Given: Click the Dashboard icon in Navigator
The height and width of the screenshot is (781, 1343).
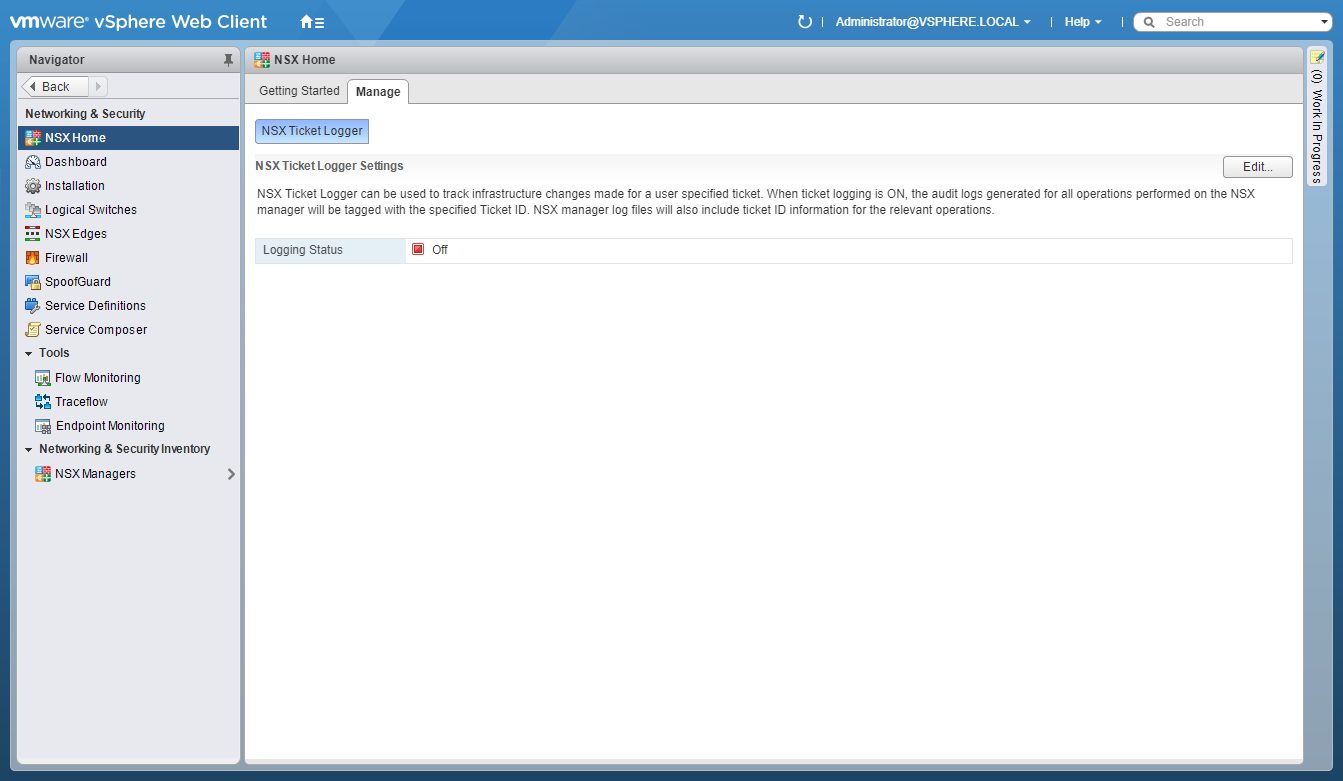Looking at the screenshot, I should tap(33, 162).
